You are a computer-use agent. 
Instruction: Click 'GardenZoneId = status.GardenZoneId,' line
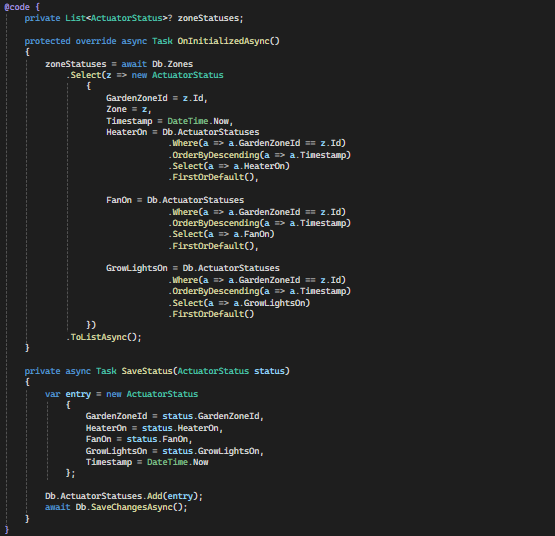[175, 416]
